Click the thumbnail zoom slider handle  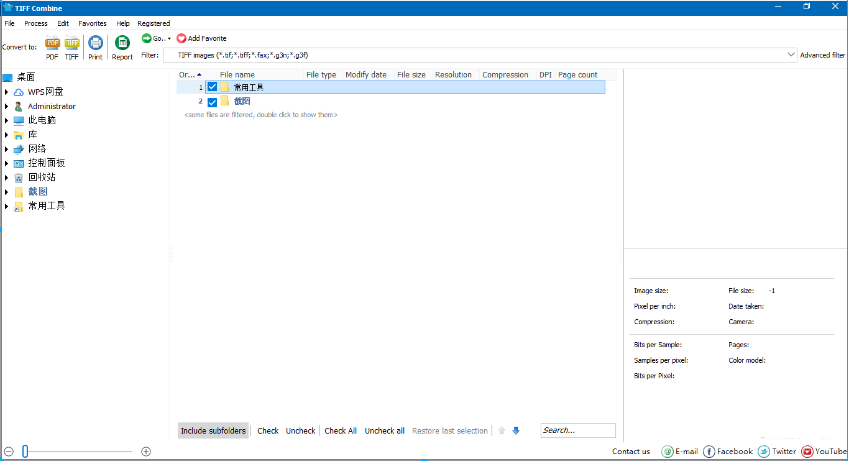[26, 451]
